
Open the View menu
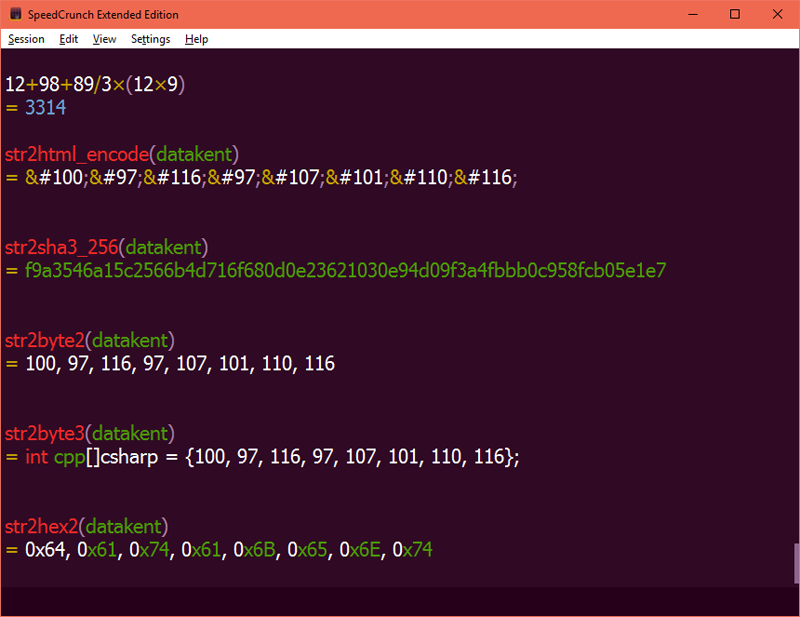coord(104,39)
